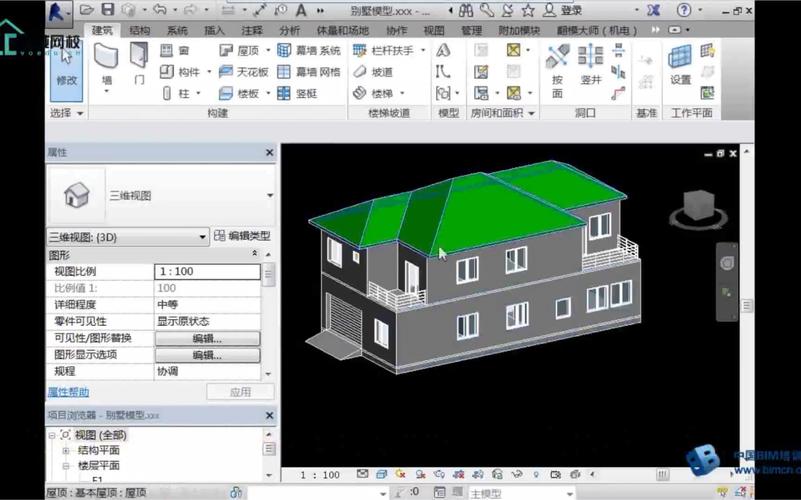Expand the 房间和面积 panel dropdown
801x500 pixels.
(532, 113)
